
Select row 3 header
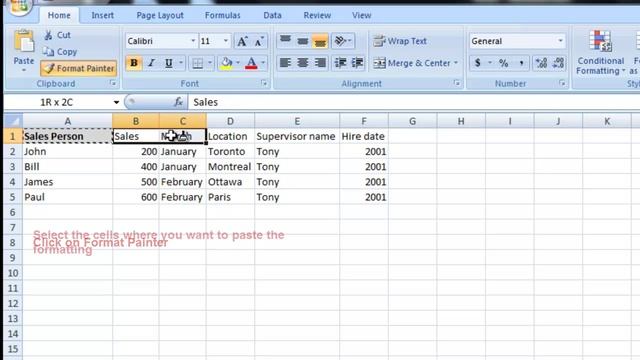13,167
